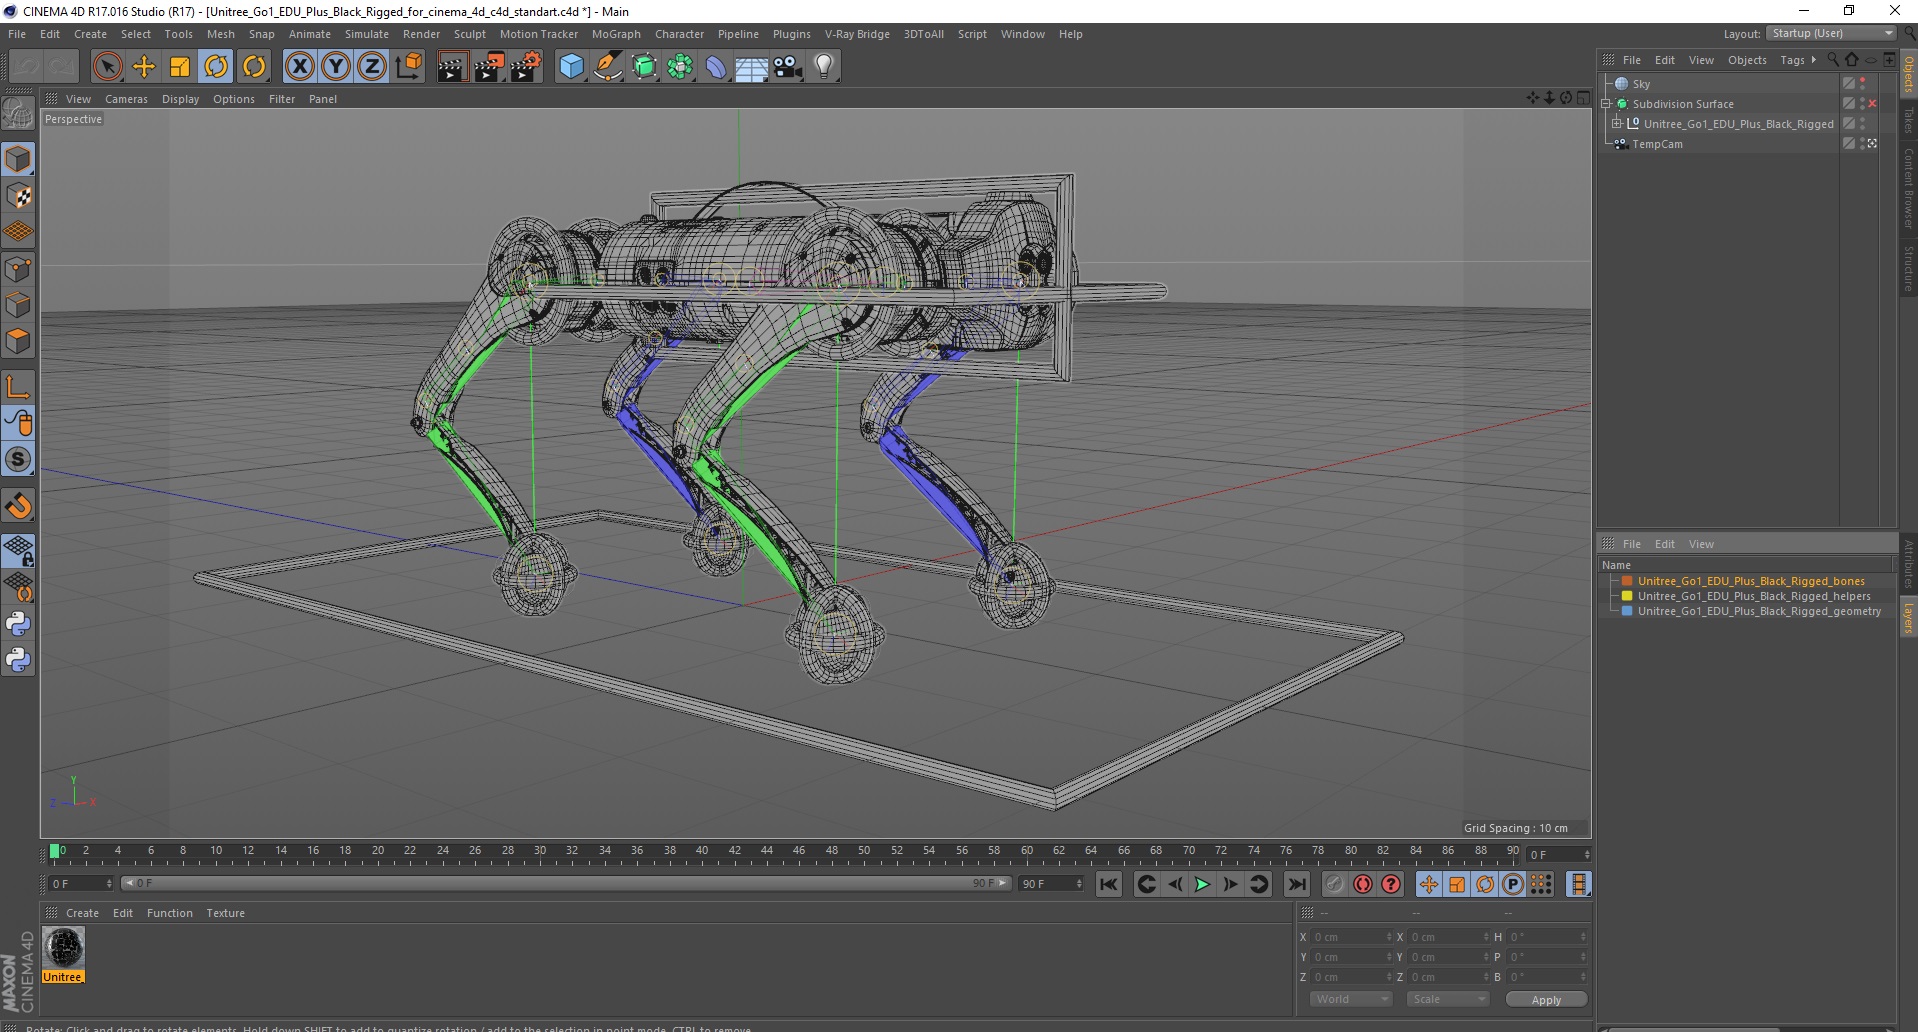Activate the Rotate tool
Image resolution: width=1918 pixels, height=1032 pixels.
(x=216, y=67)
